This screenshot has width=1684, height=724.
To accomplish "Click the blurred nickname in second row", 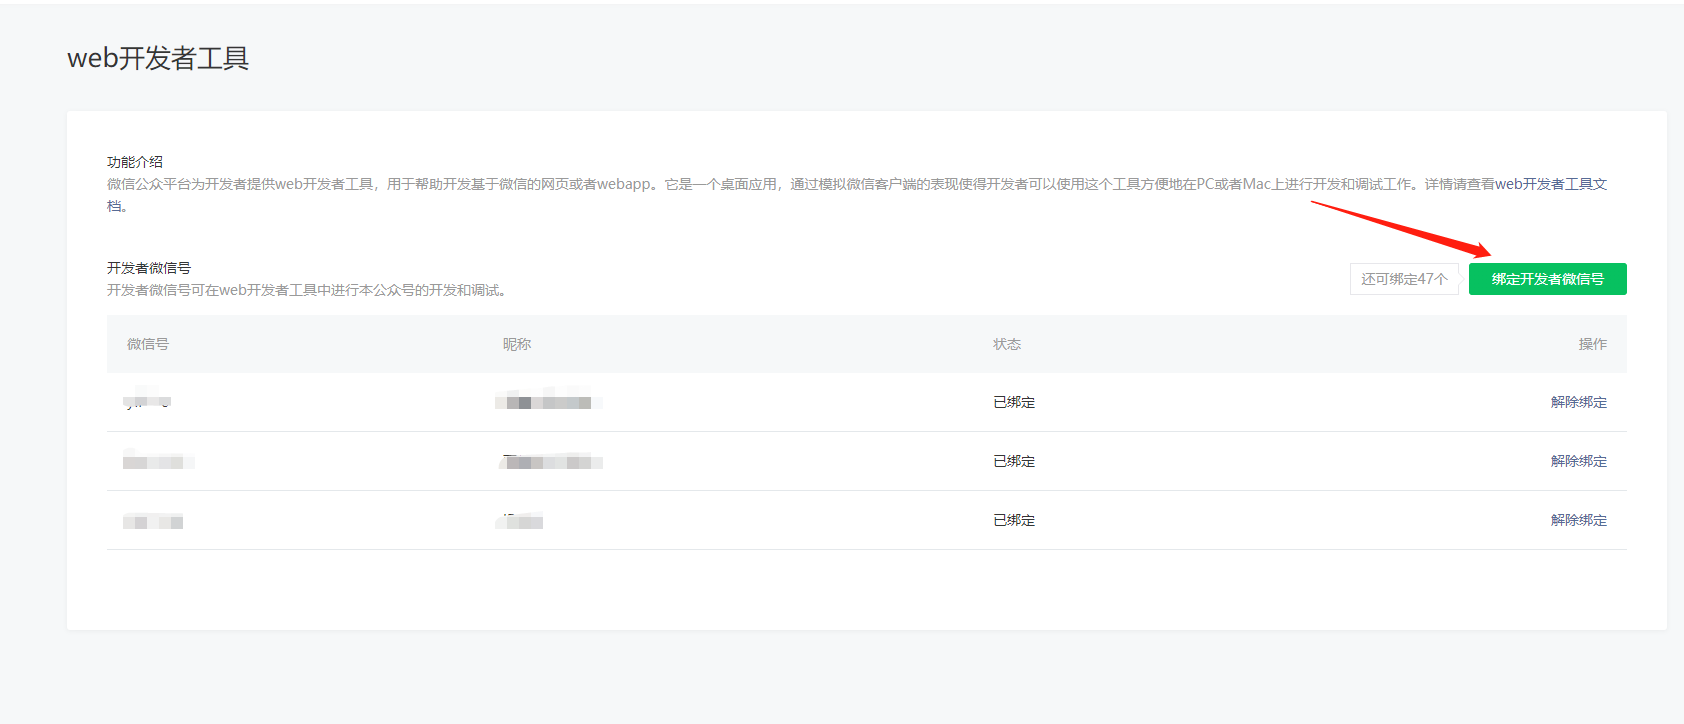I will 550,461.
